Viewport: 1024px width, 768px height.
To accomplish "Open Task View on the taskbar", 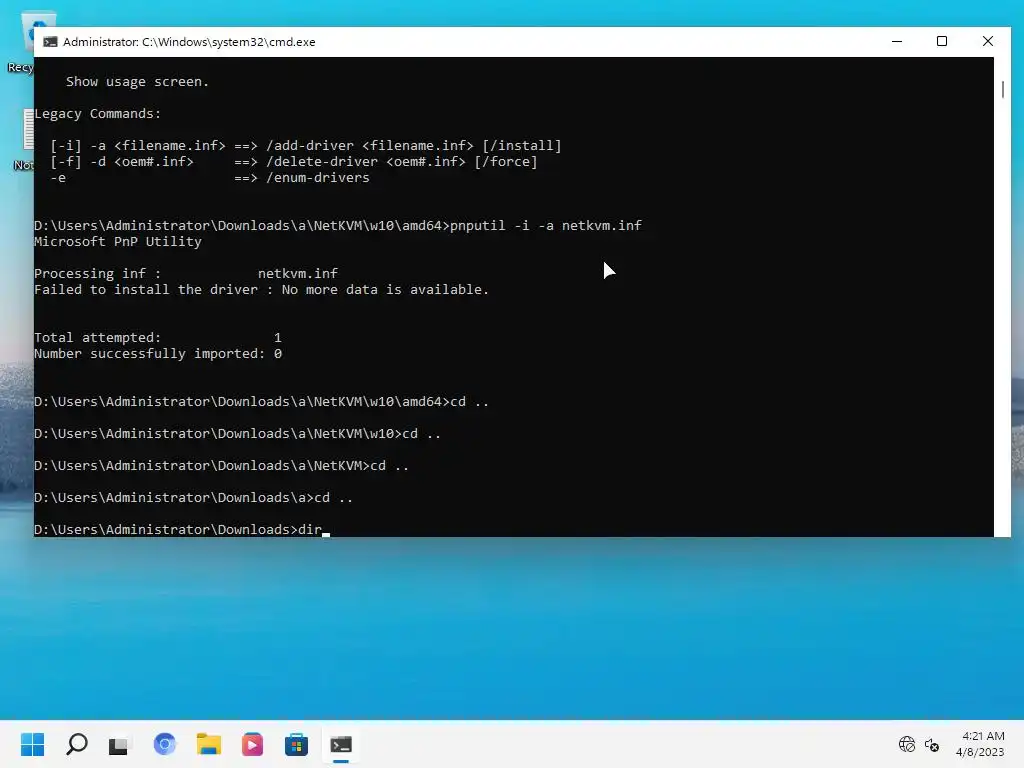I will (119, 744).
